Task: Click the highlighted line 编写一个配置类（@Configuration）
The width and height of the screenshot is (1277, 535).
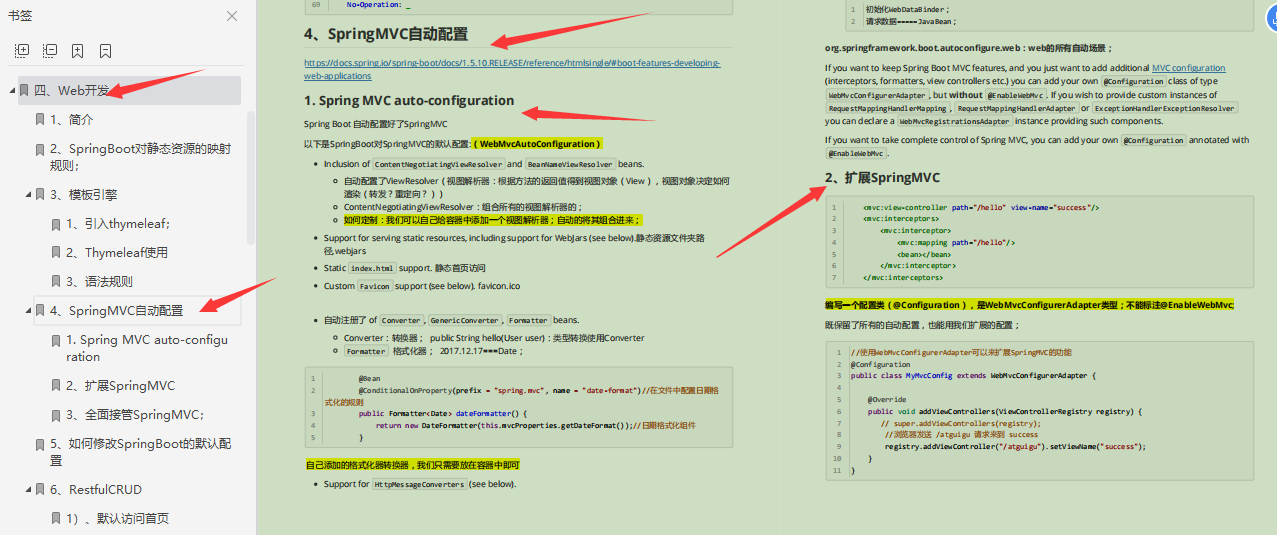Action: click(x=1030, y=304)
